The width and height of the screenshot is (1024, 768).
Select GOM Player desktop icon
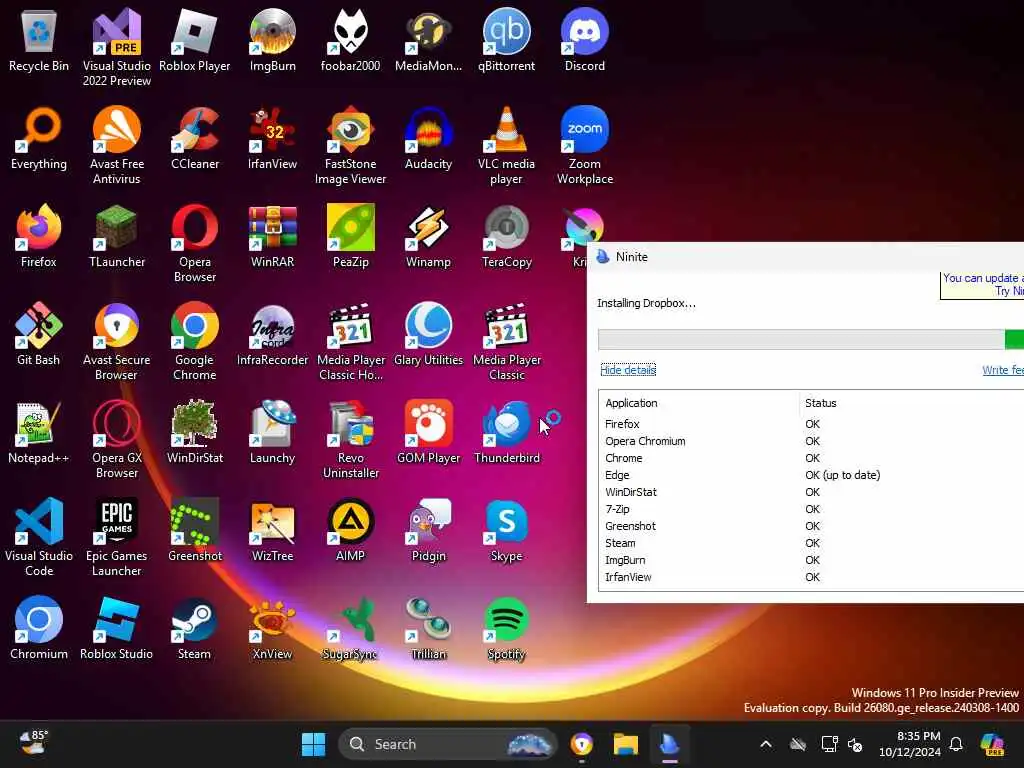tap(428, 432)
